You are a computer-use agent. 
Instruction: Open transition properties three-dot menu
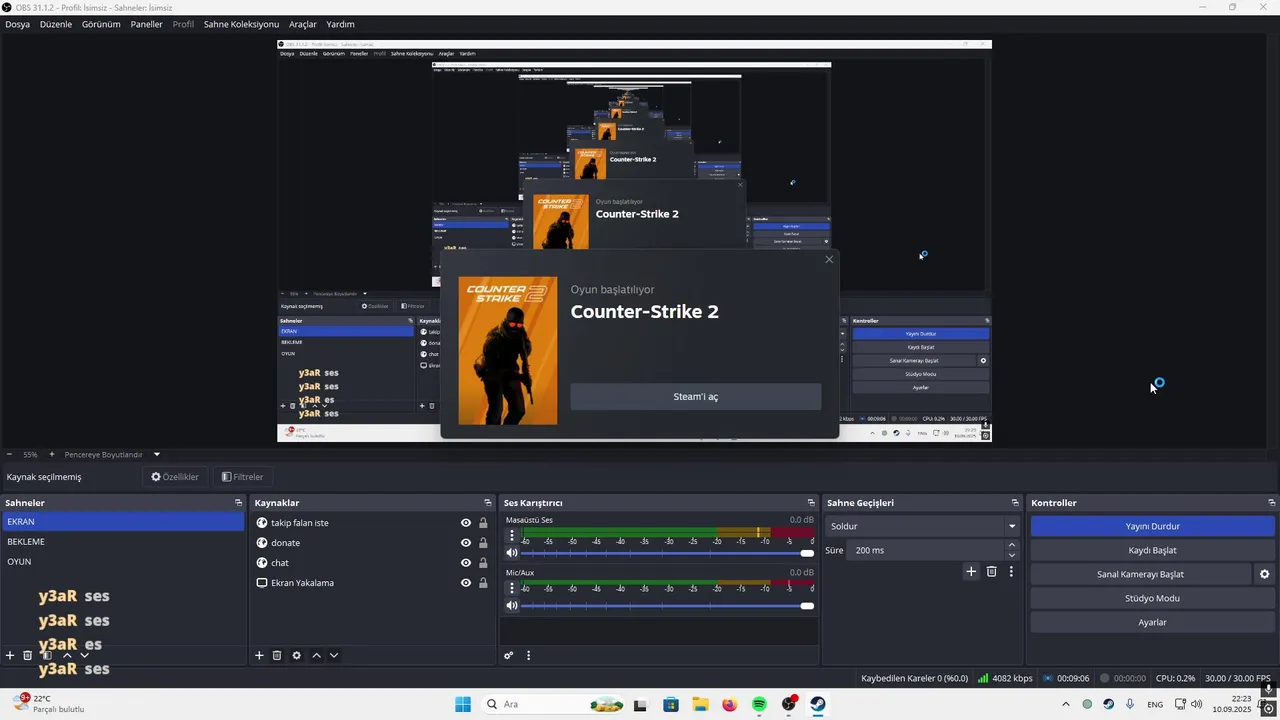point(1011,571)
